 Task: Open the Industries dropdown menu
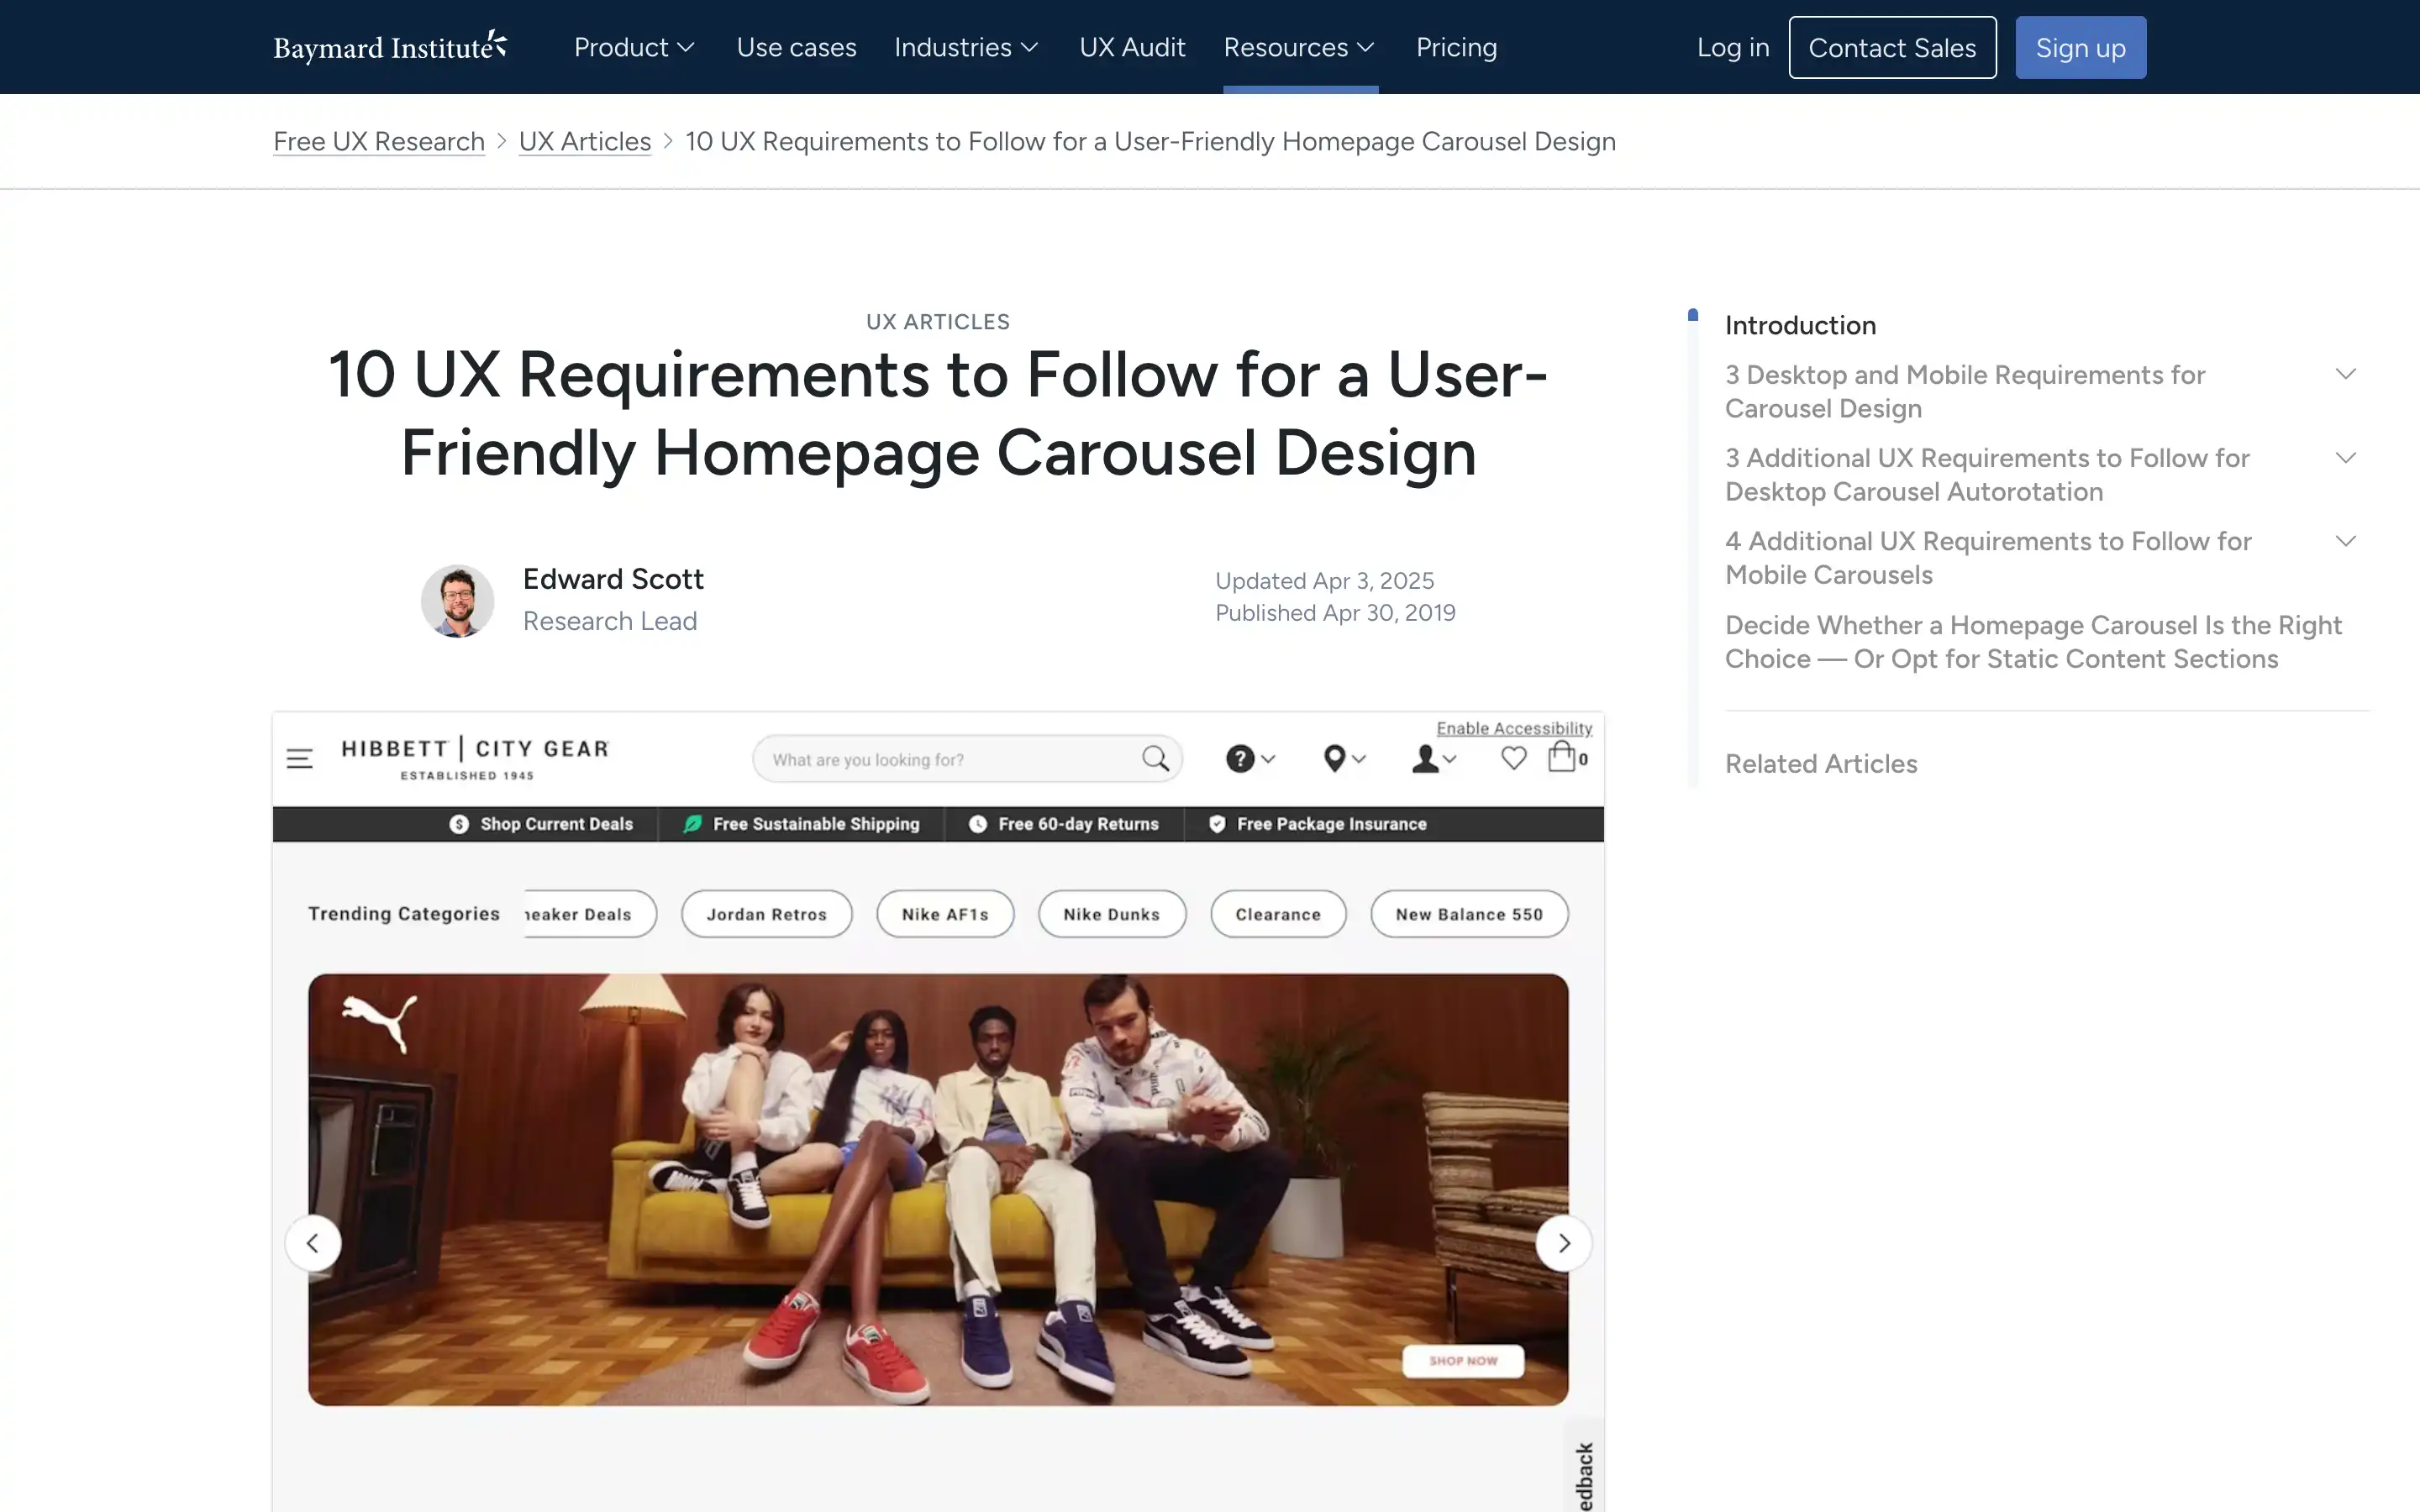tap(966, 47)
